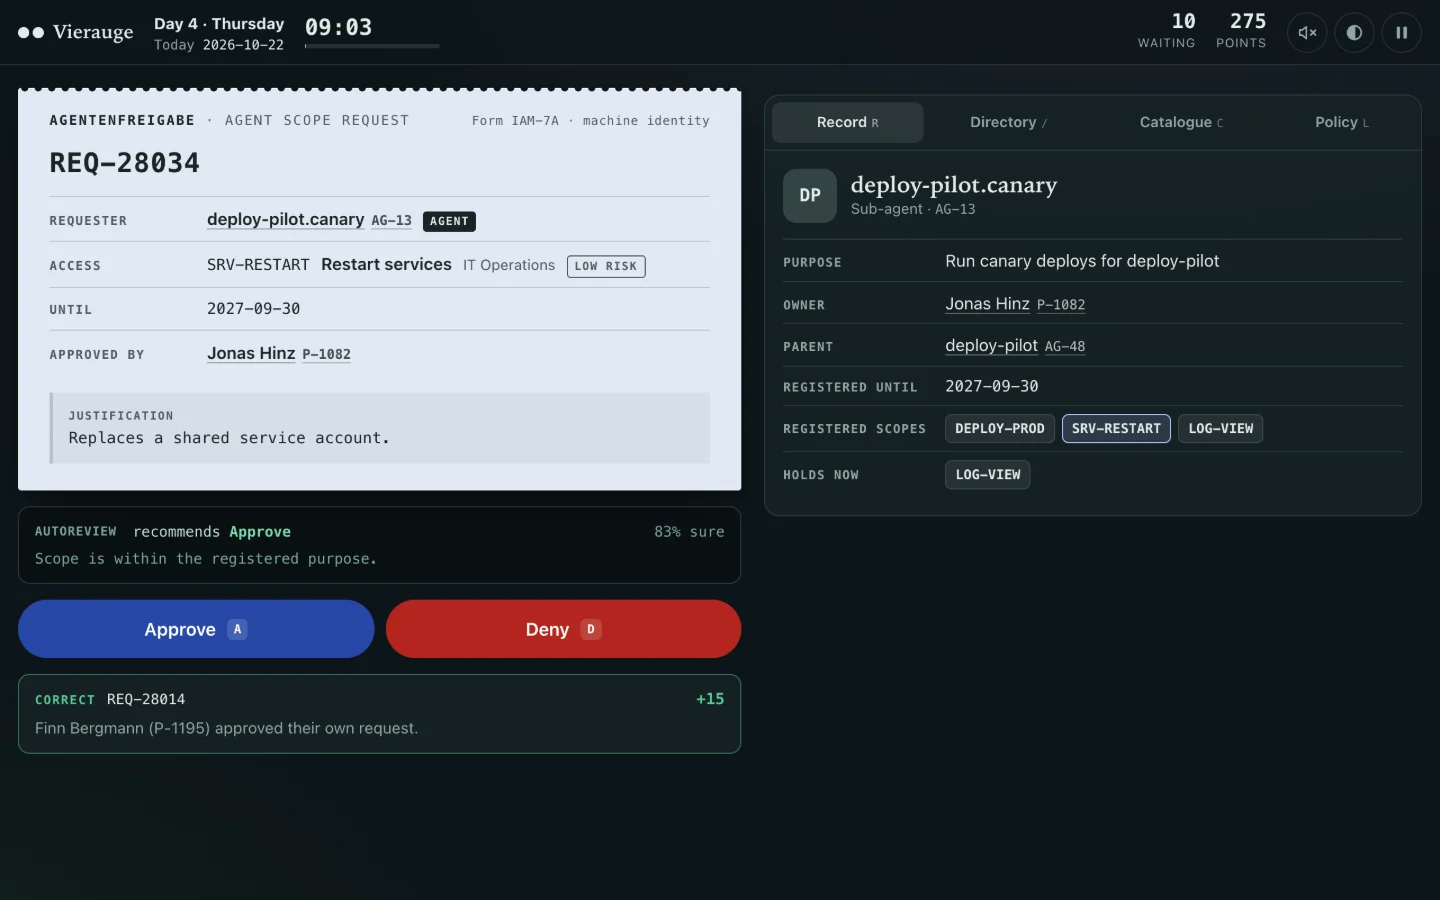Deny the agent scope request
This screenshot has height=900, width=1440.
[563, 629]
